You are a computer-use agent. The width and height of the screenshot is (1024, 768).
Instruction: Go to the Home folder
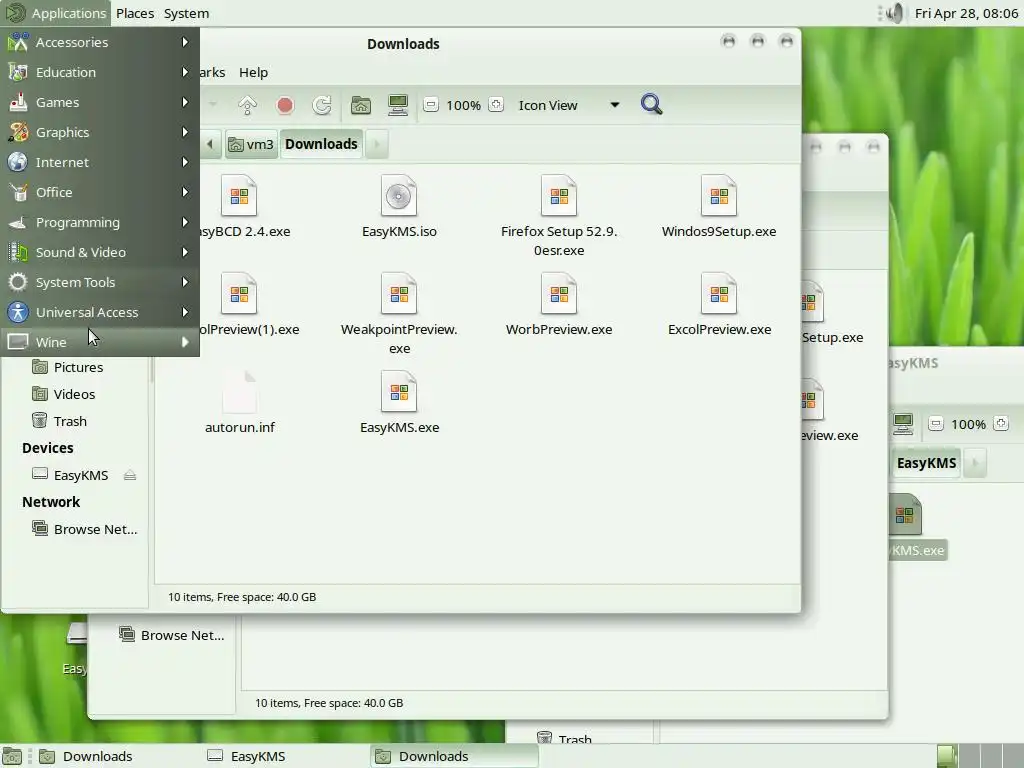[360, 105]
